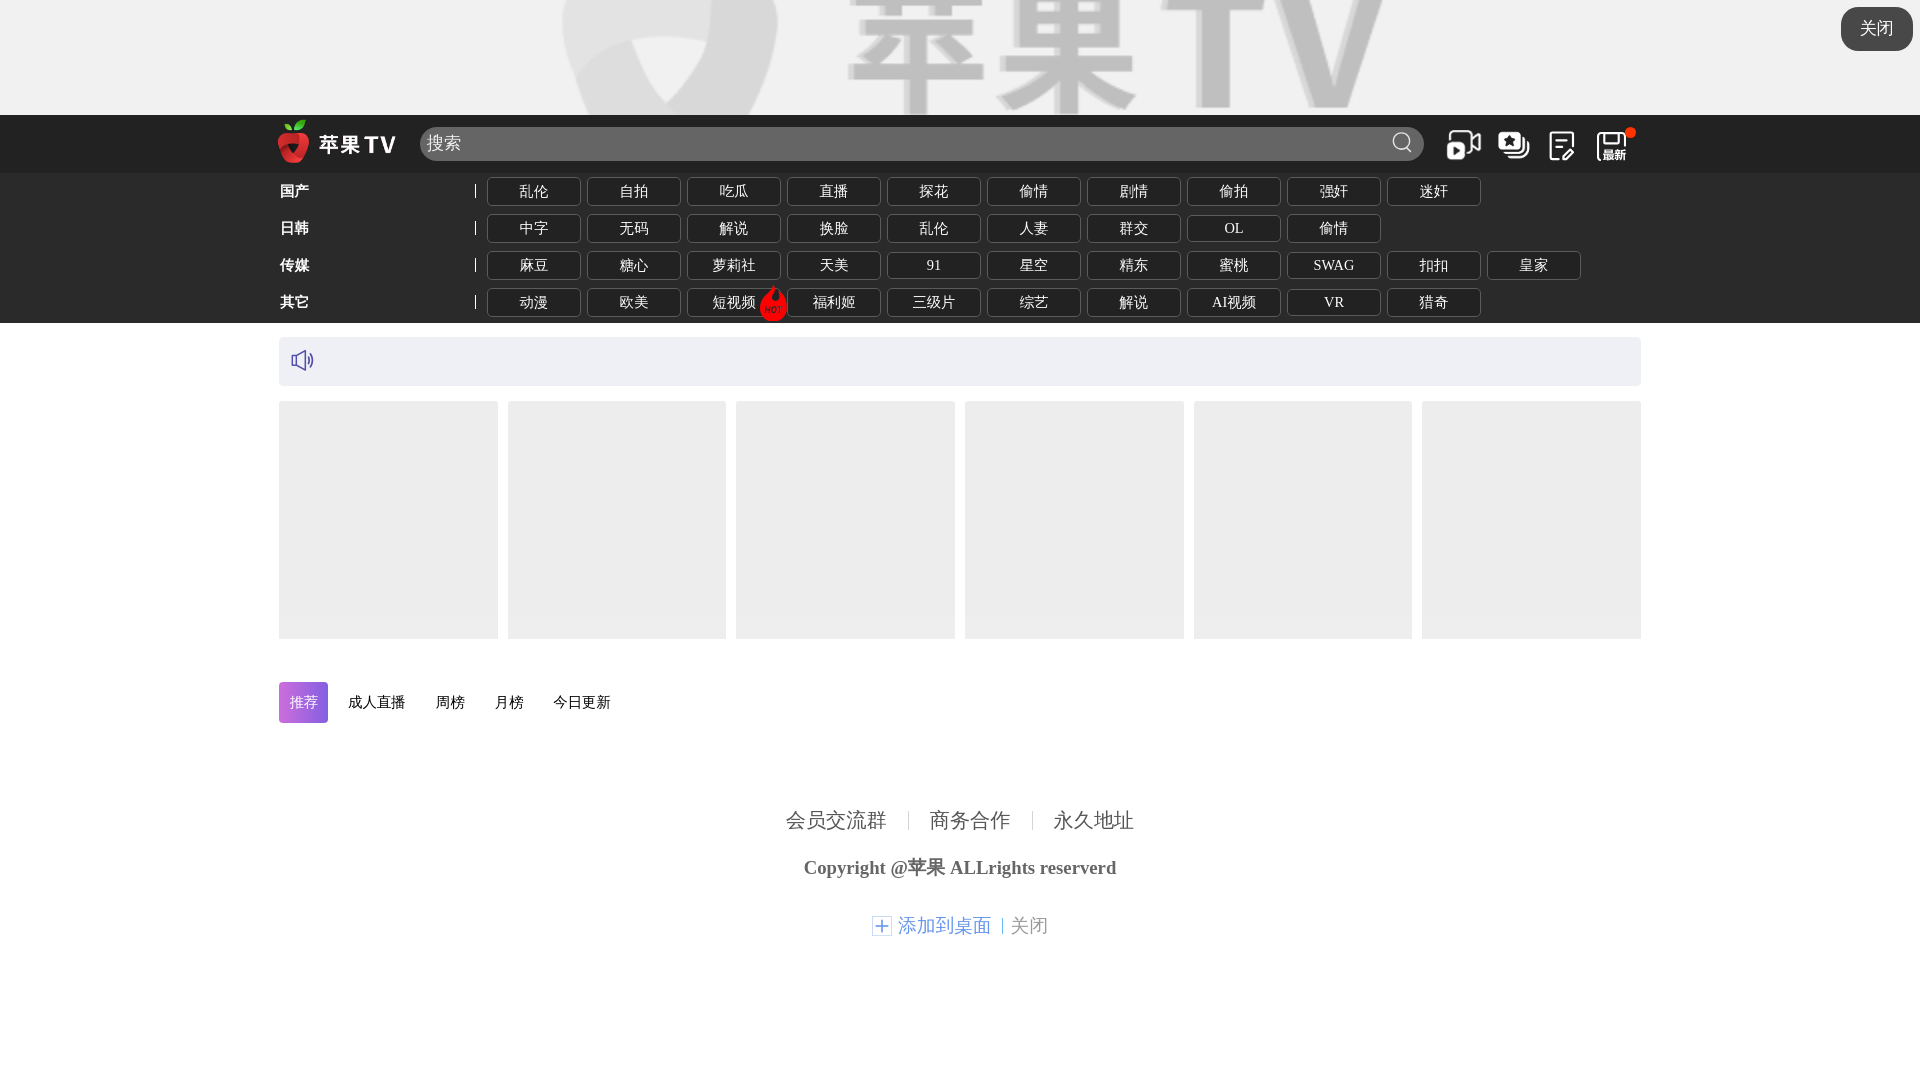This screenshot has height=1080, width=1920.
Task: Select 解说 tag in the 其它 row
Action: click(x=1134, y=303)
